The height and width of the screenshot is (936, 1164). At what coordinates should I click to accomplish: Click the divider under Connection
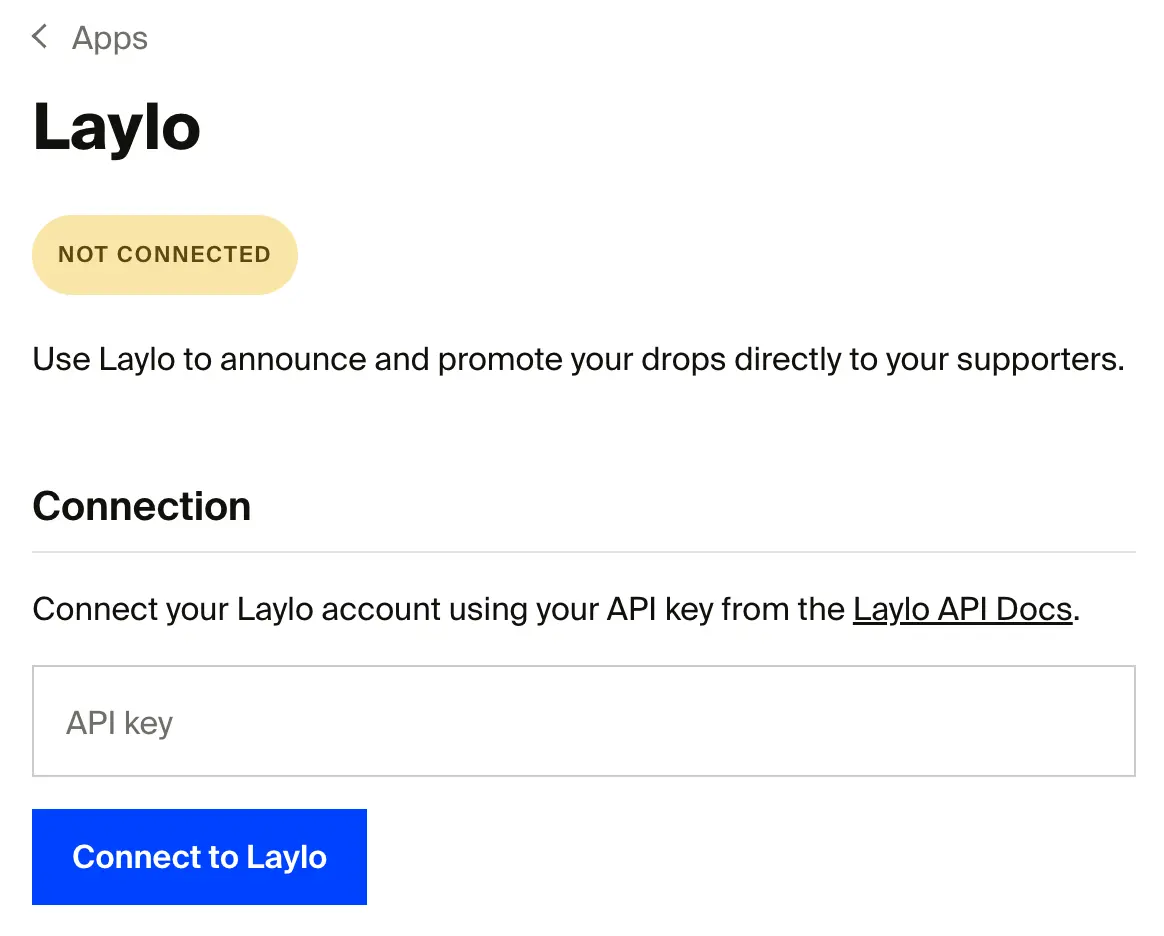(x=584, y=548)
